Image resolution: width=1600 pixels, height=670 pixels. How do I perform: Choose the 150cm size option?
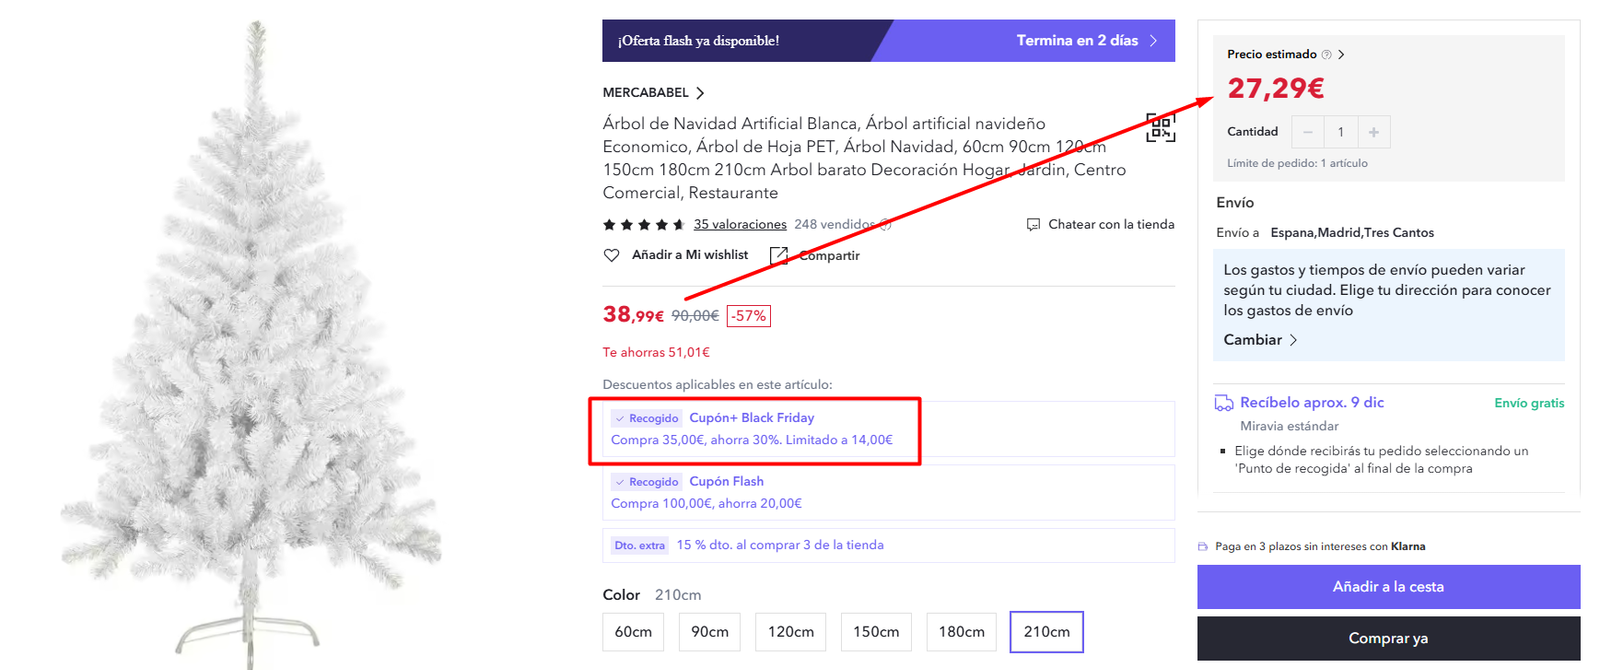tap(876, 632)
